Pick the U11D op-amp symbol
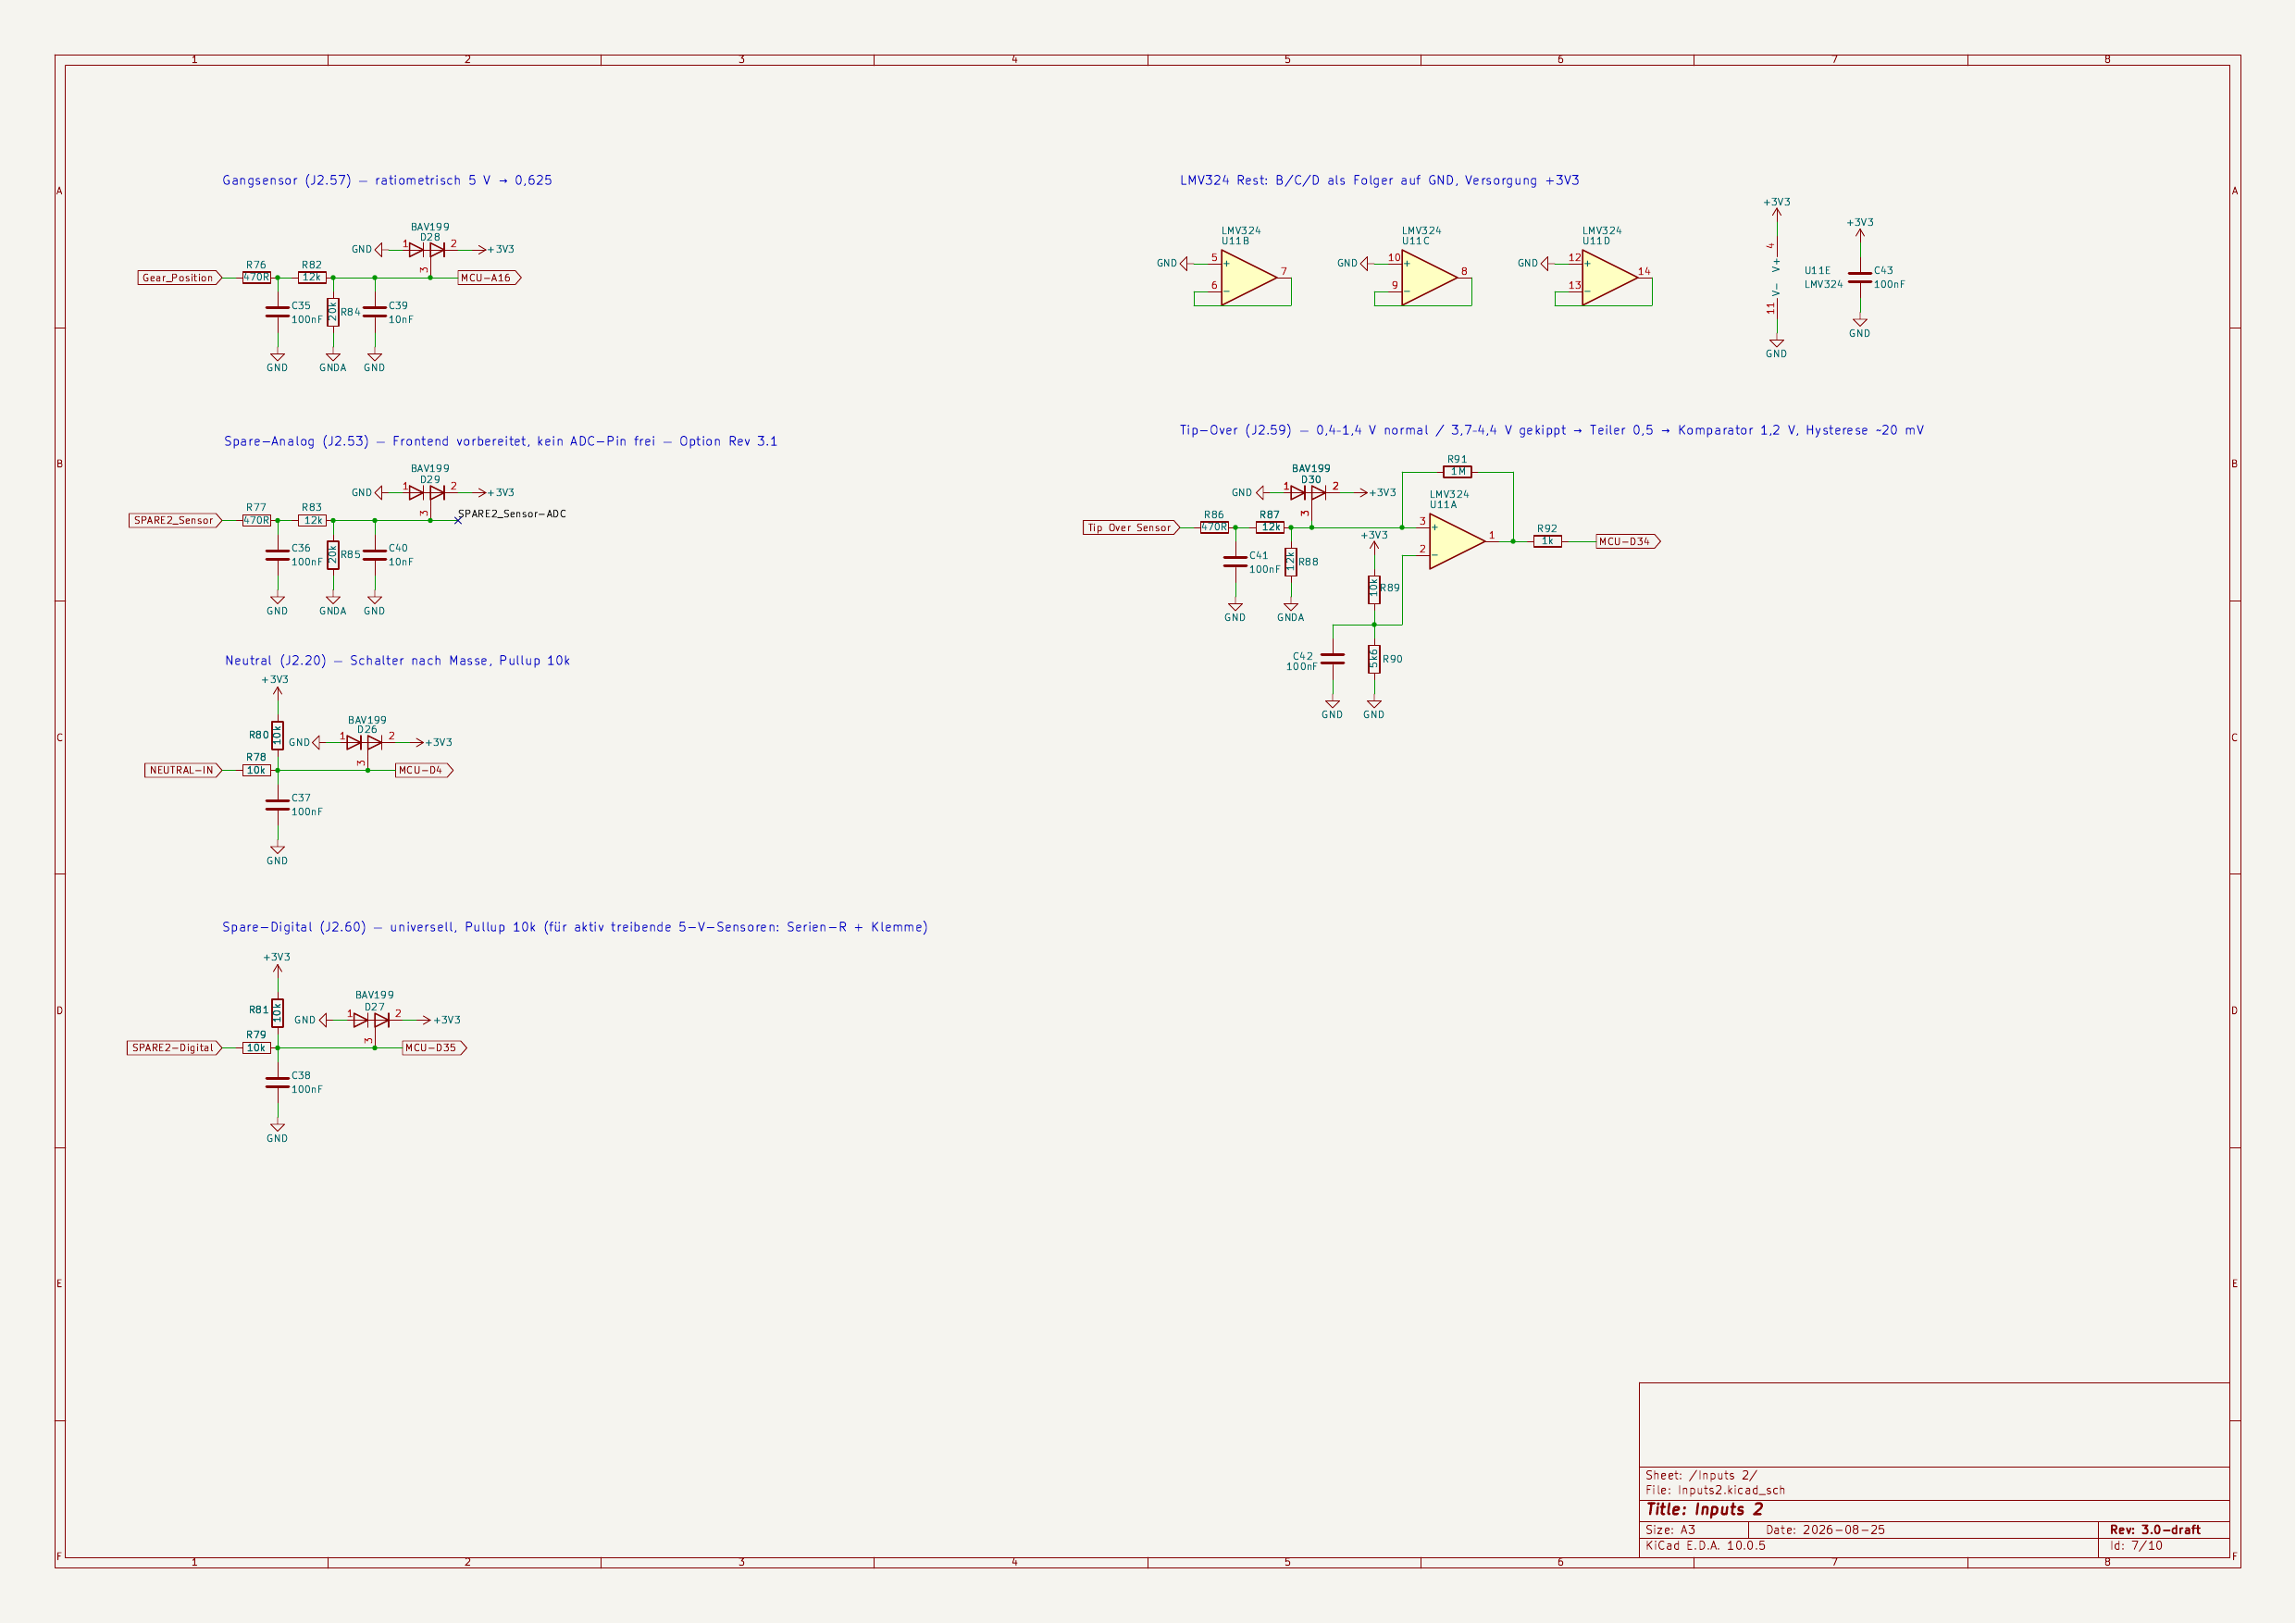This screenshot has height=1623, width=2296. pyautogui.click(x=1609, y=277)
